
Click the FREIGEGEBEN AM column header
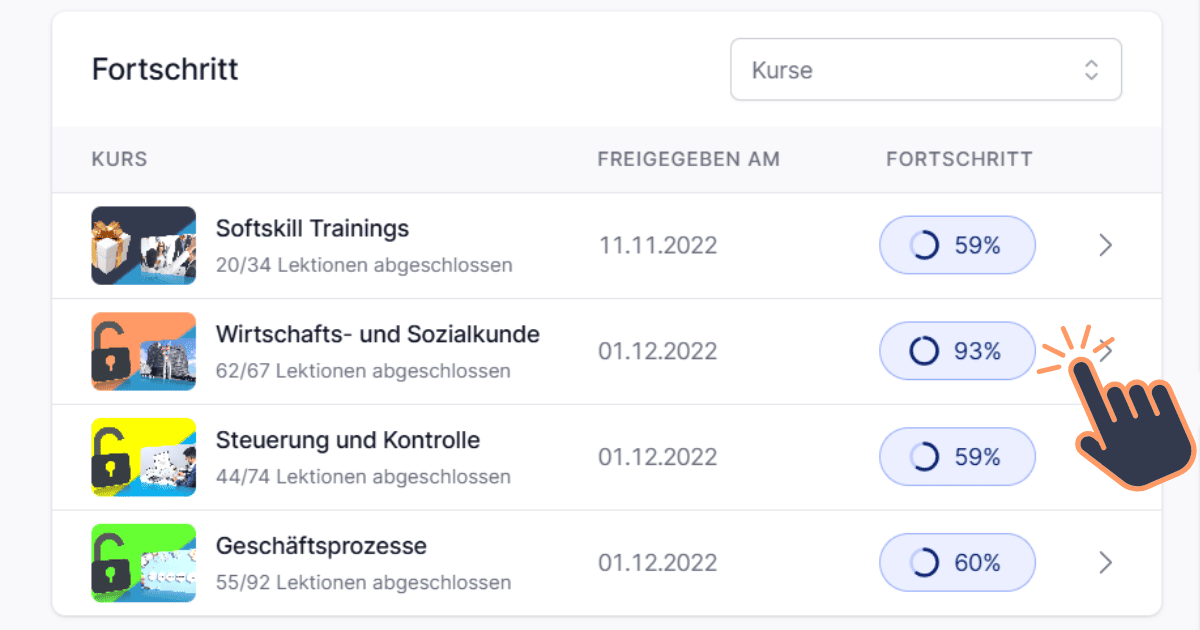pos(688,160)
